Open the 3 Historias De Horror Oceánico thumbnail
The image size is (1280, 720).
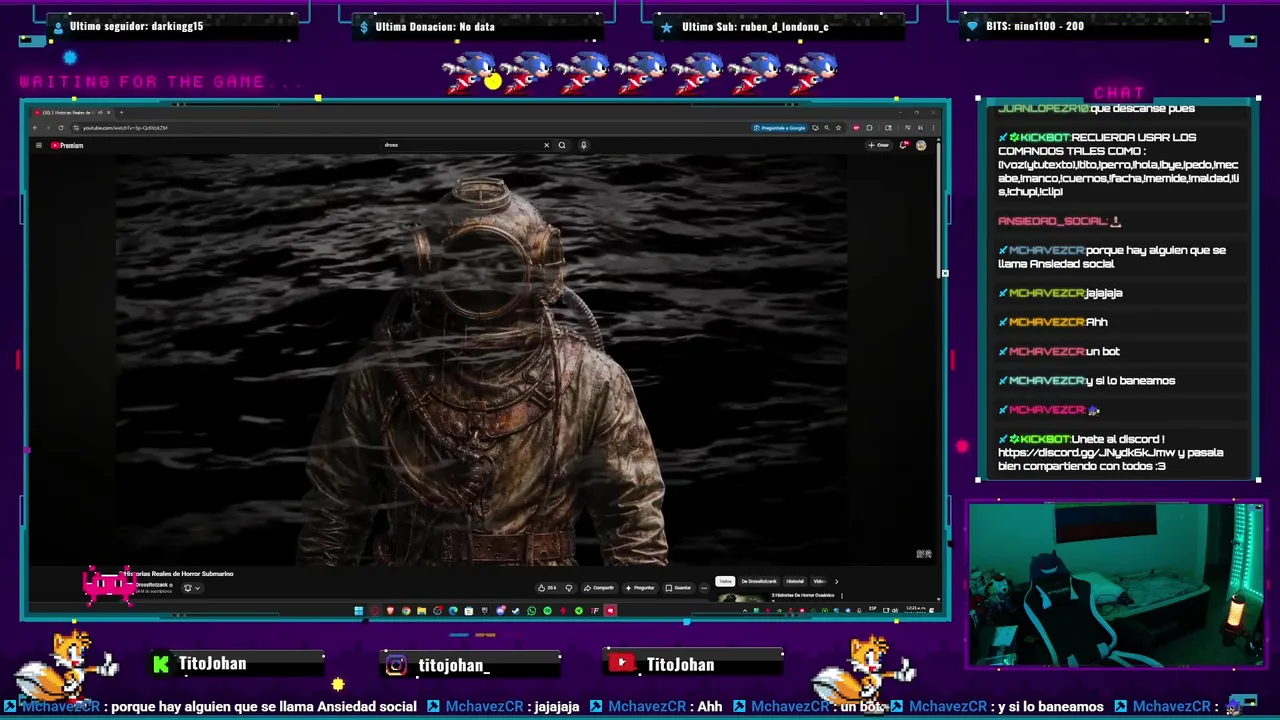[742, 597]
